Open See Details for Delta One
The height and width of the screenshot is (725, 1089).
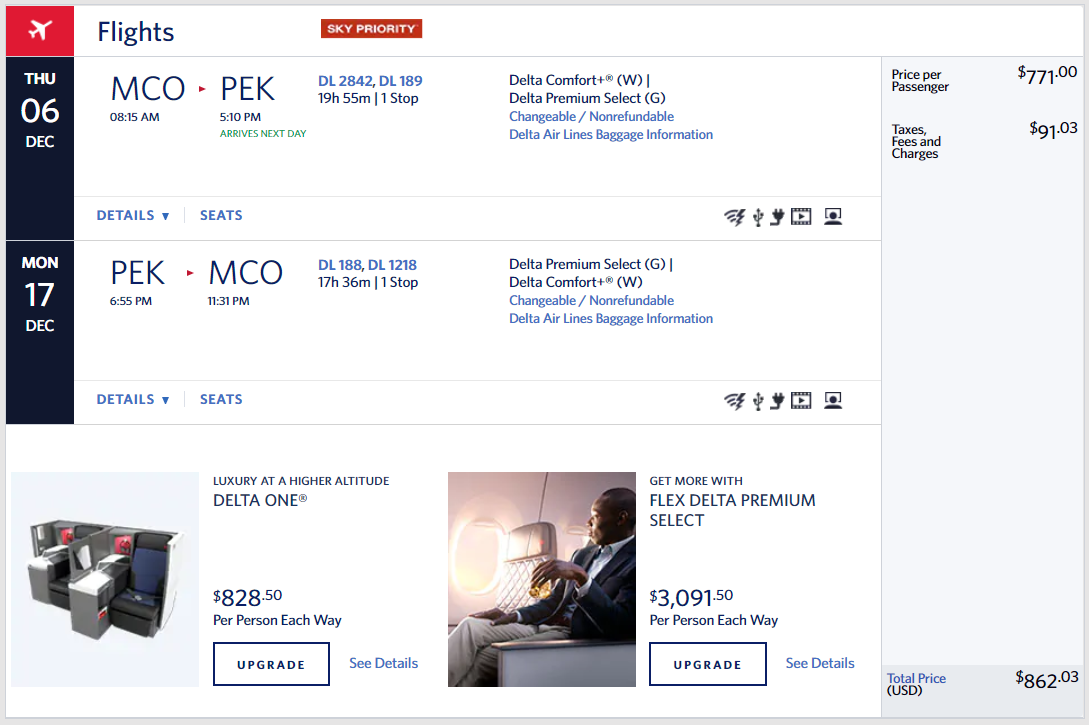pos(383,663)
